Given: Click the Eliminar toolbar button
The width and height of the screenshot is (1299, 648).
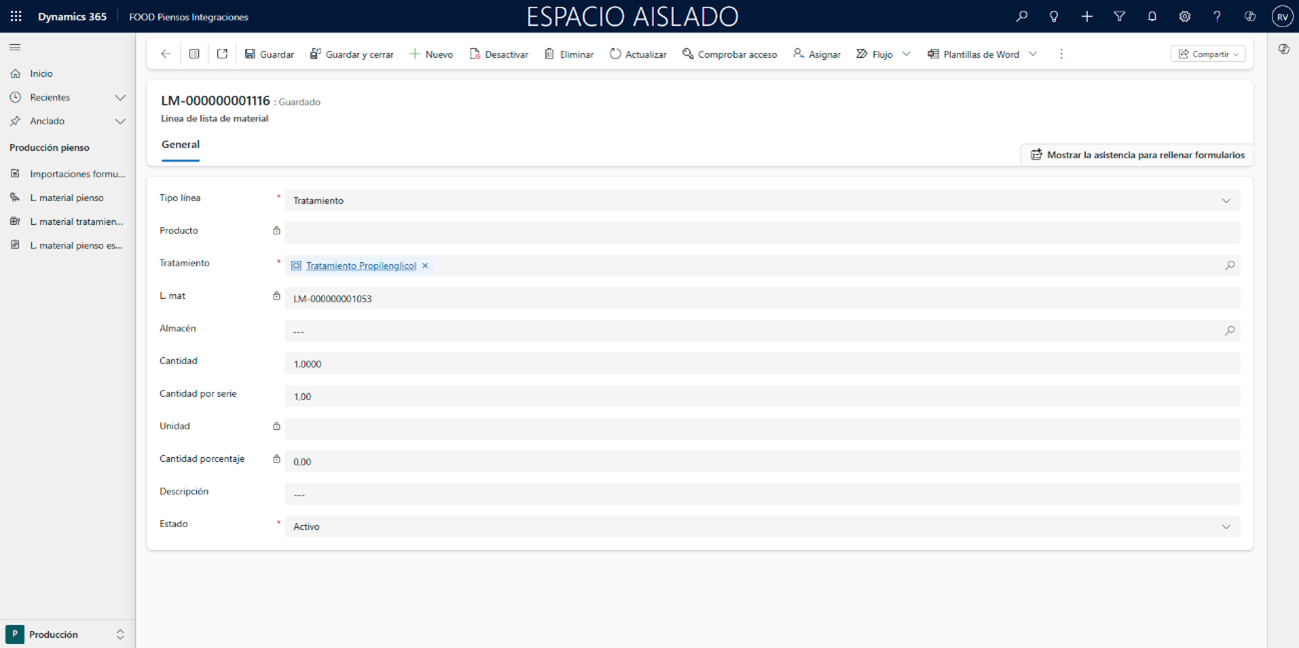Looking at the screenshot, I should click(x=568, y=54).
